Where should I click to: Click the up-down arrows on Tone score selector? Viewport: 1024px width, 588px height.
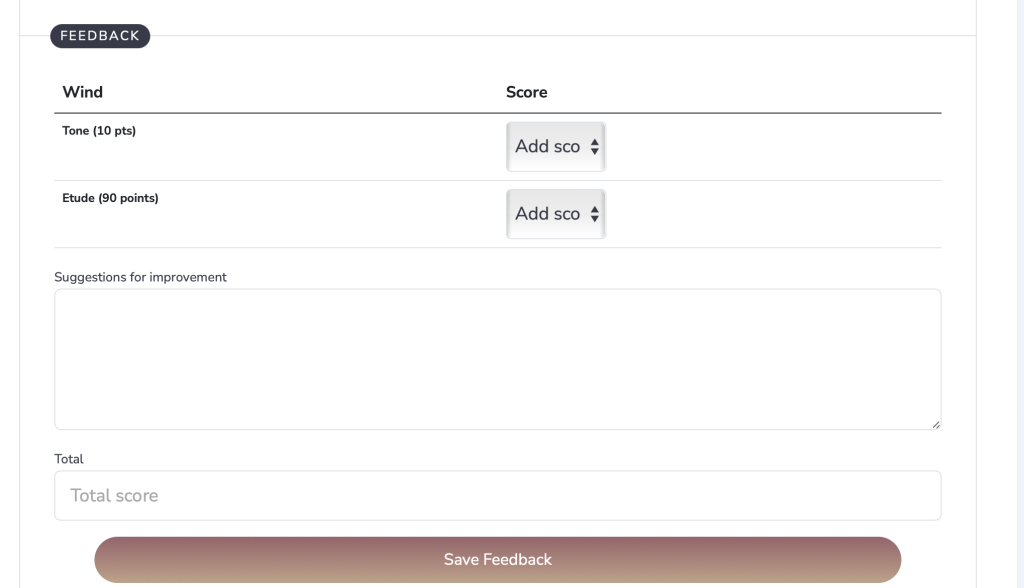[x=594, y=146]
